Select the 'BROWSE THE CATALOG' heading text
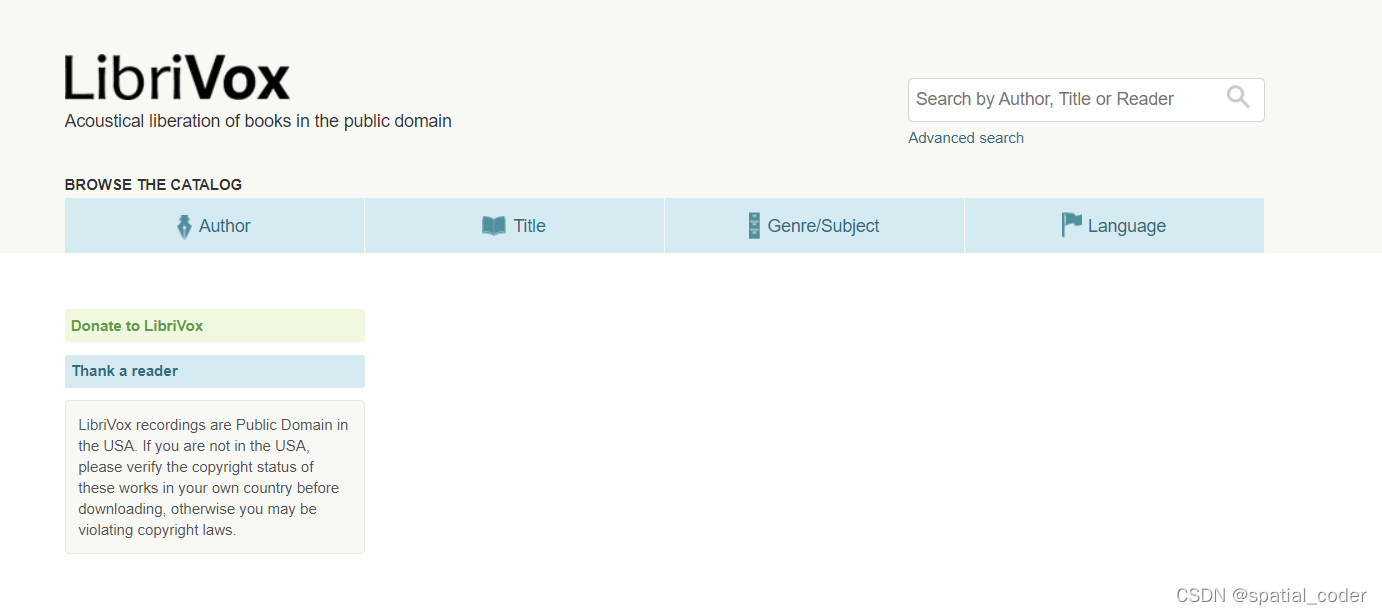The width and height of the screenshot is (1382, 615). (153, 185)
